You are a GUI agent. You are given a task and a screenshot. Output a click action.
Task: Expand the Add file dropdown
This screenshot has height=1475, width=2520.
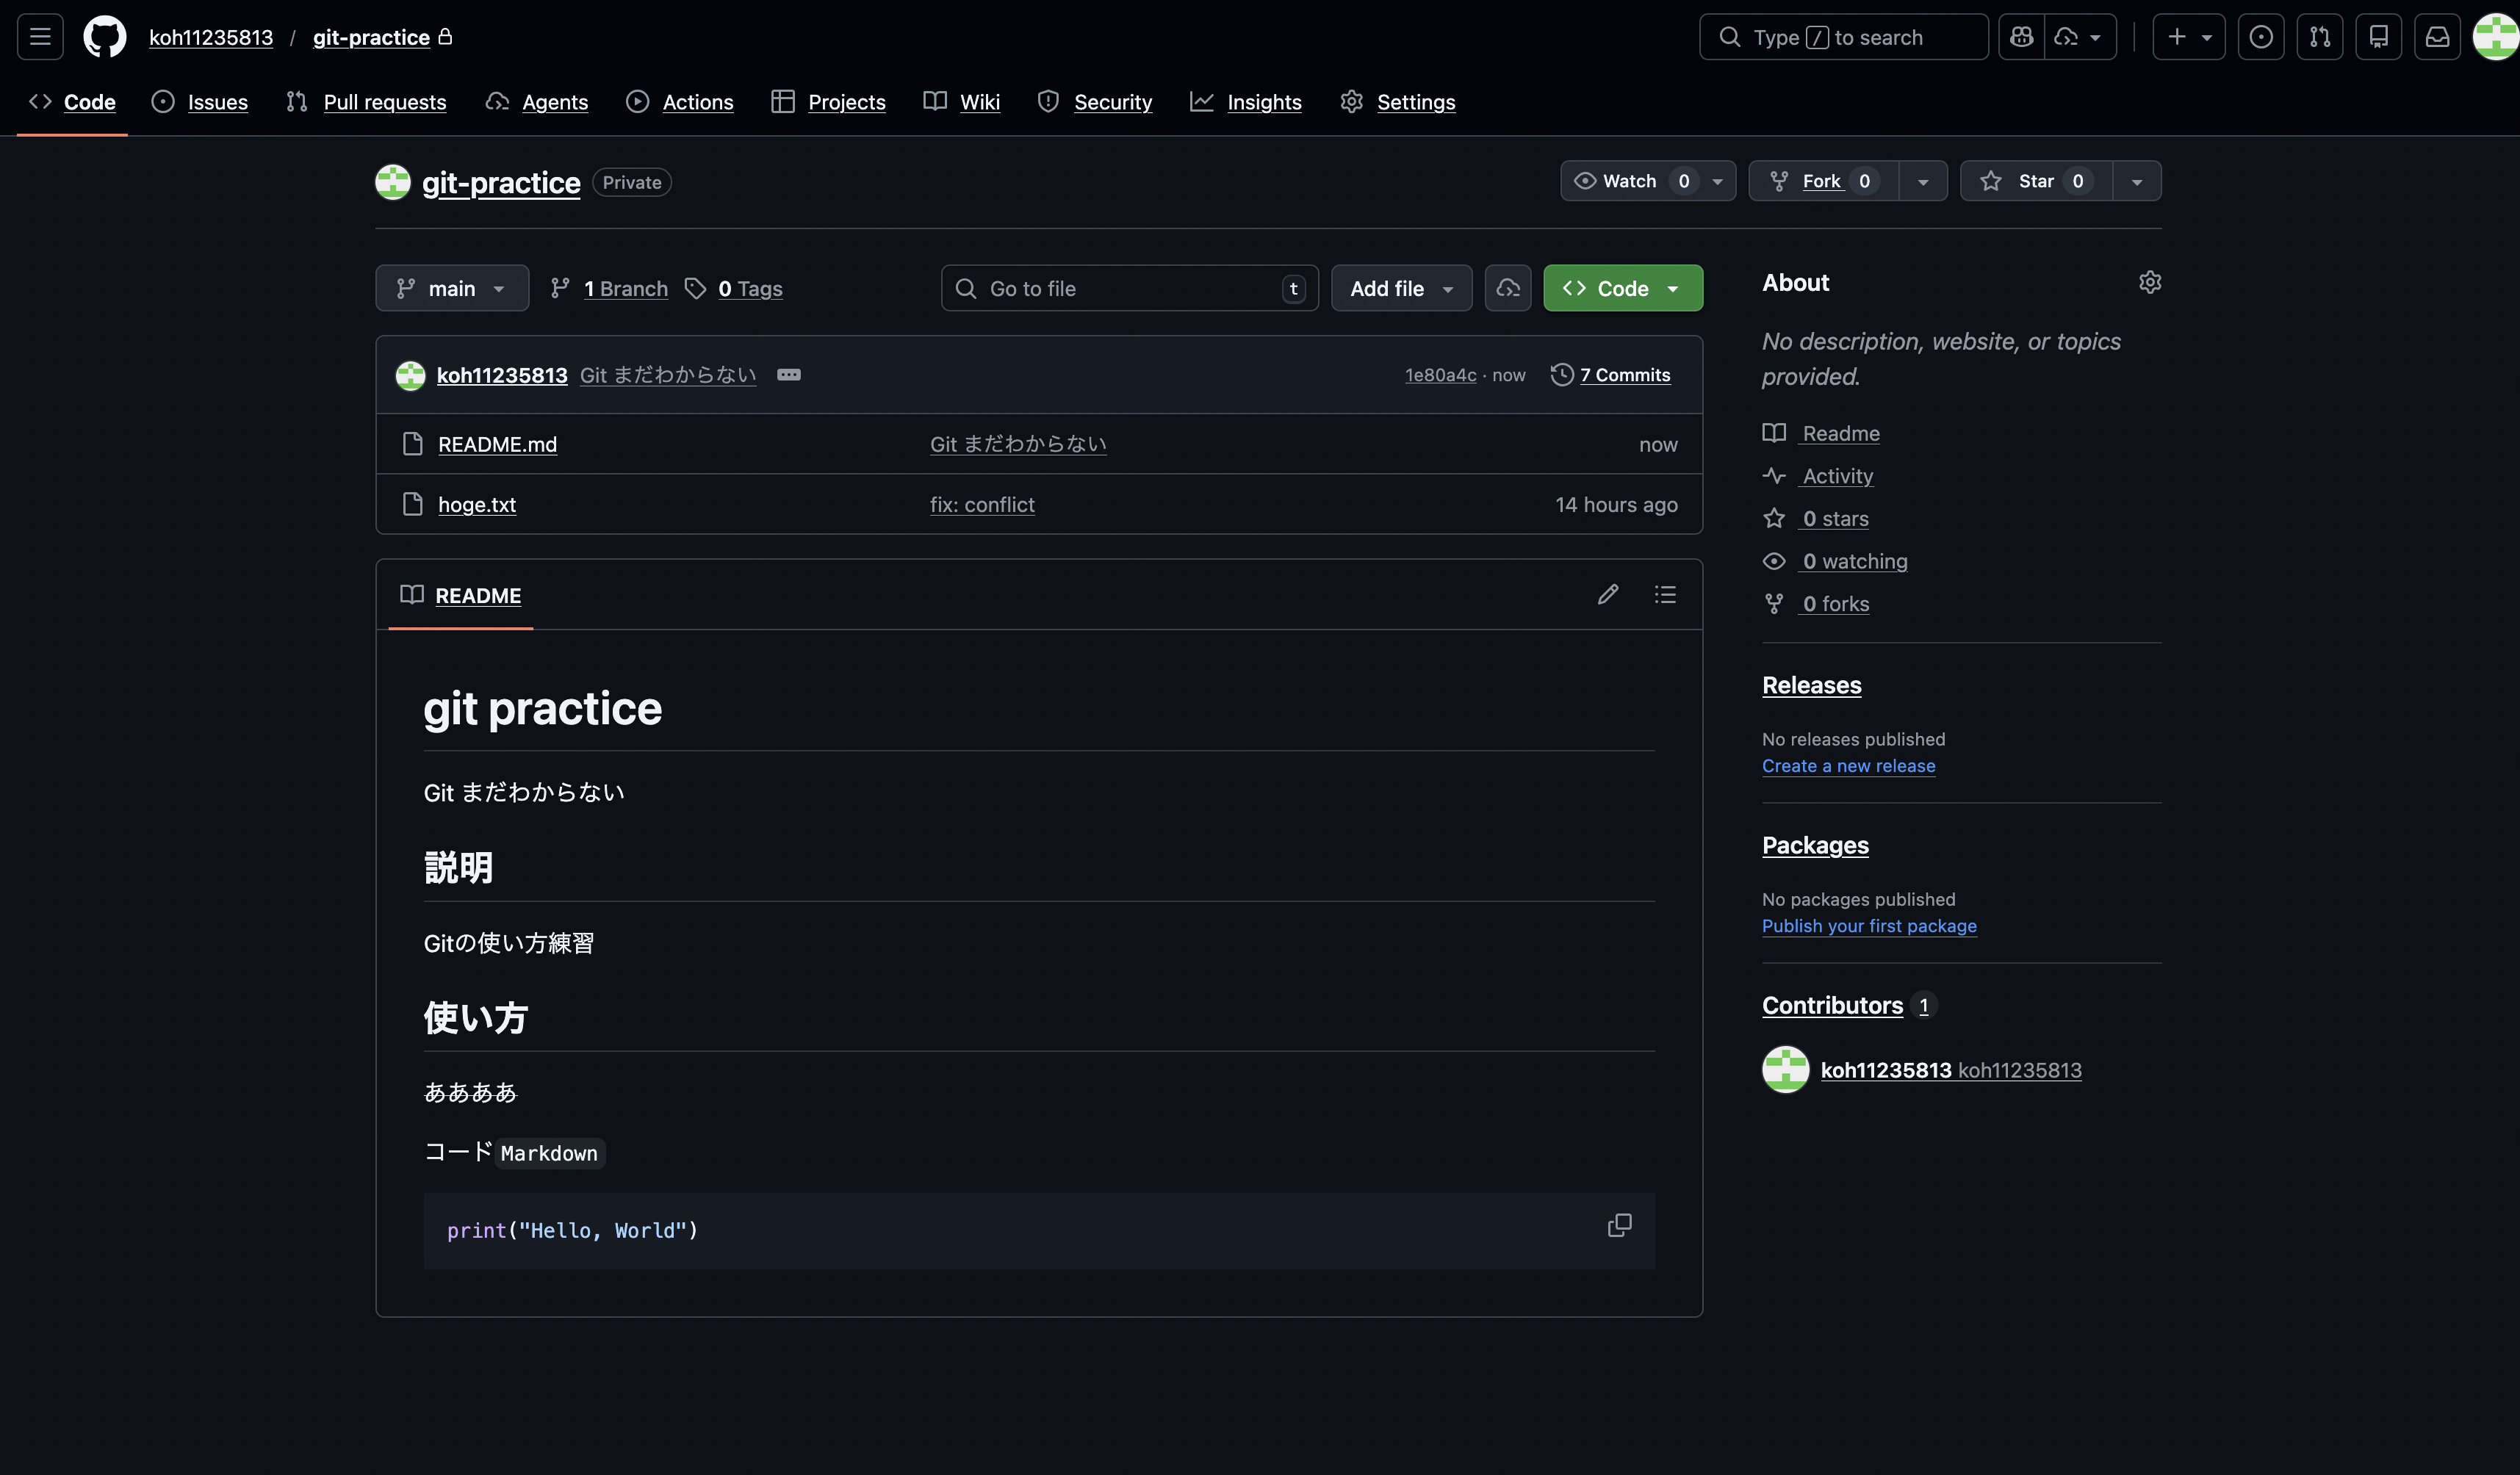tap(1400, 288)
